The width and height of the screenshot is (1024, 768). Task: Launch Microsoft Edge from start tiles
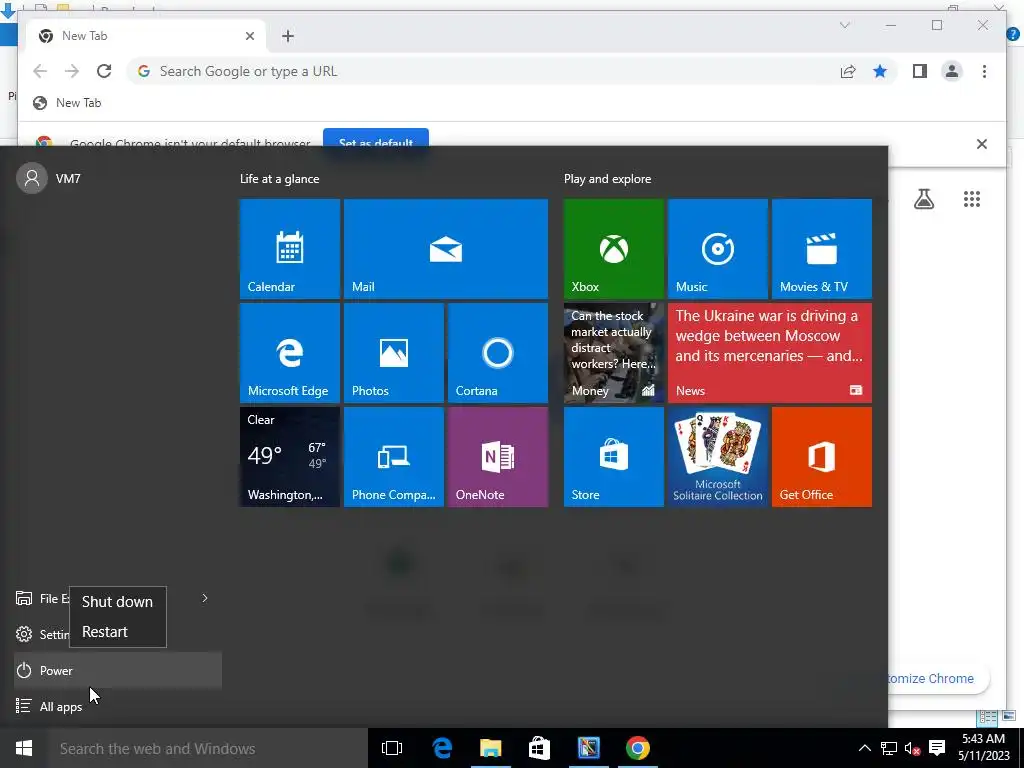pyautogui.click(x=289, y=353)
